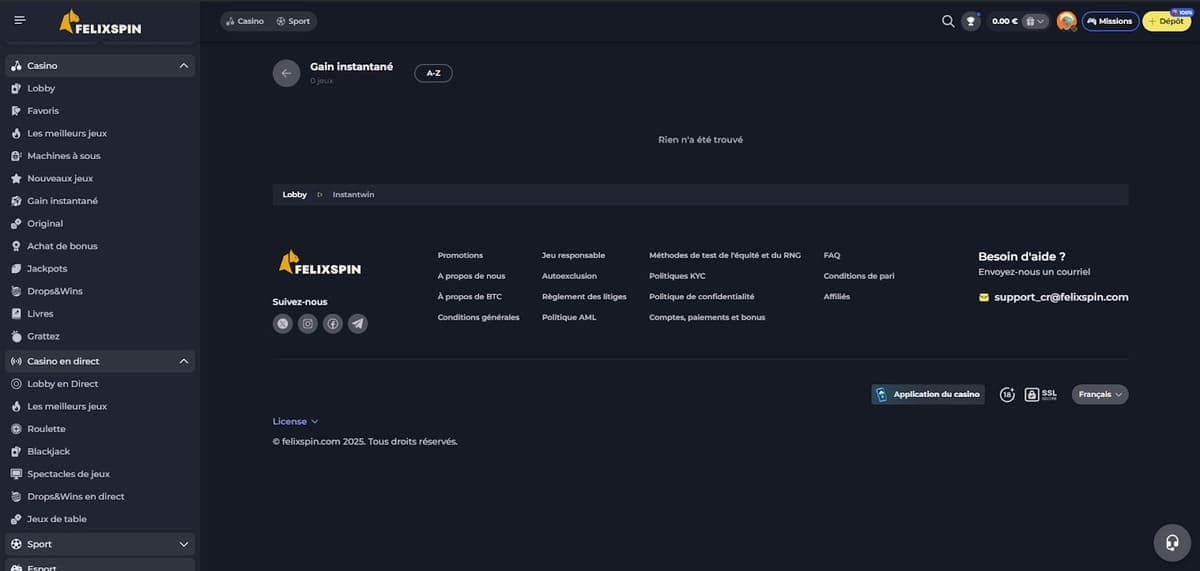Click support_cr@felixspin.com email link

pos(1061,297)
